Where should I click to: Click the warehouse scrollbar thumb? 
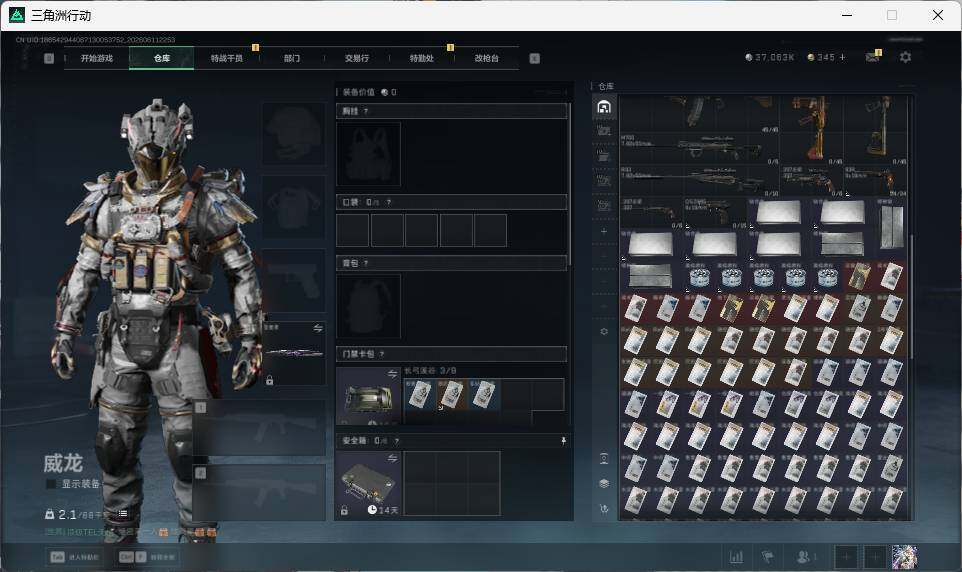click(x=913, y=296)
